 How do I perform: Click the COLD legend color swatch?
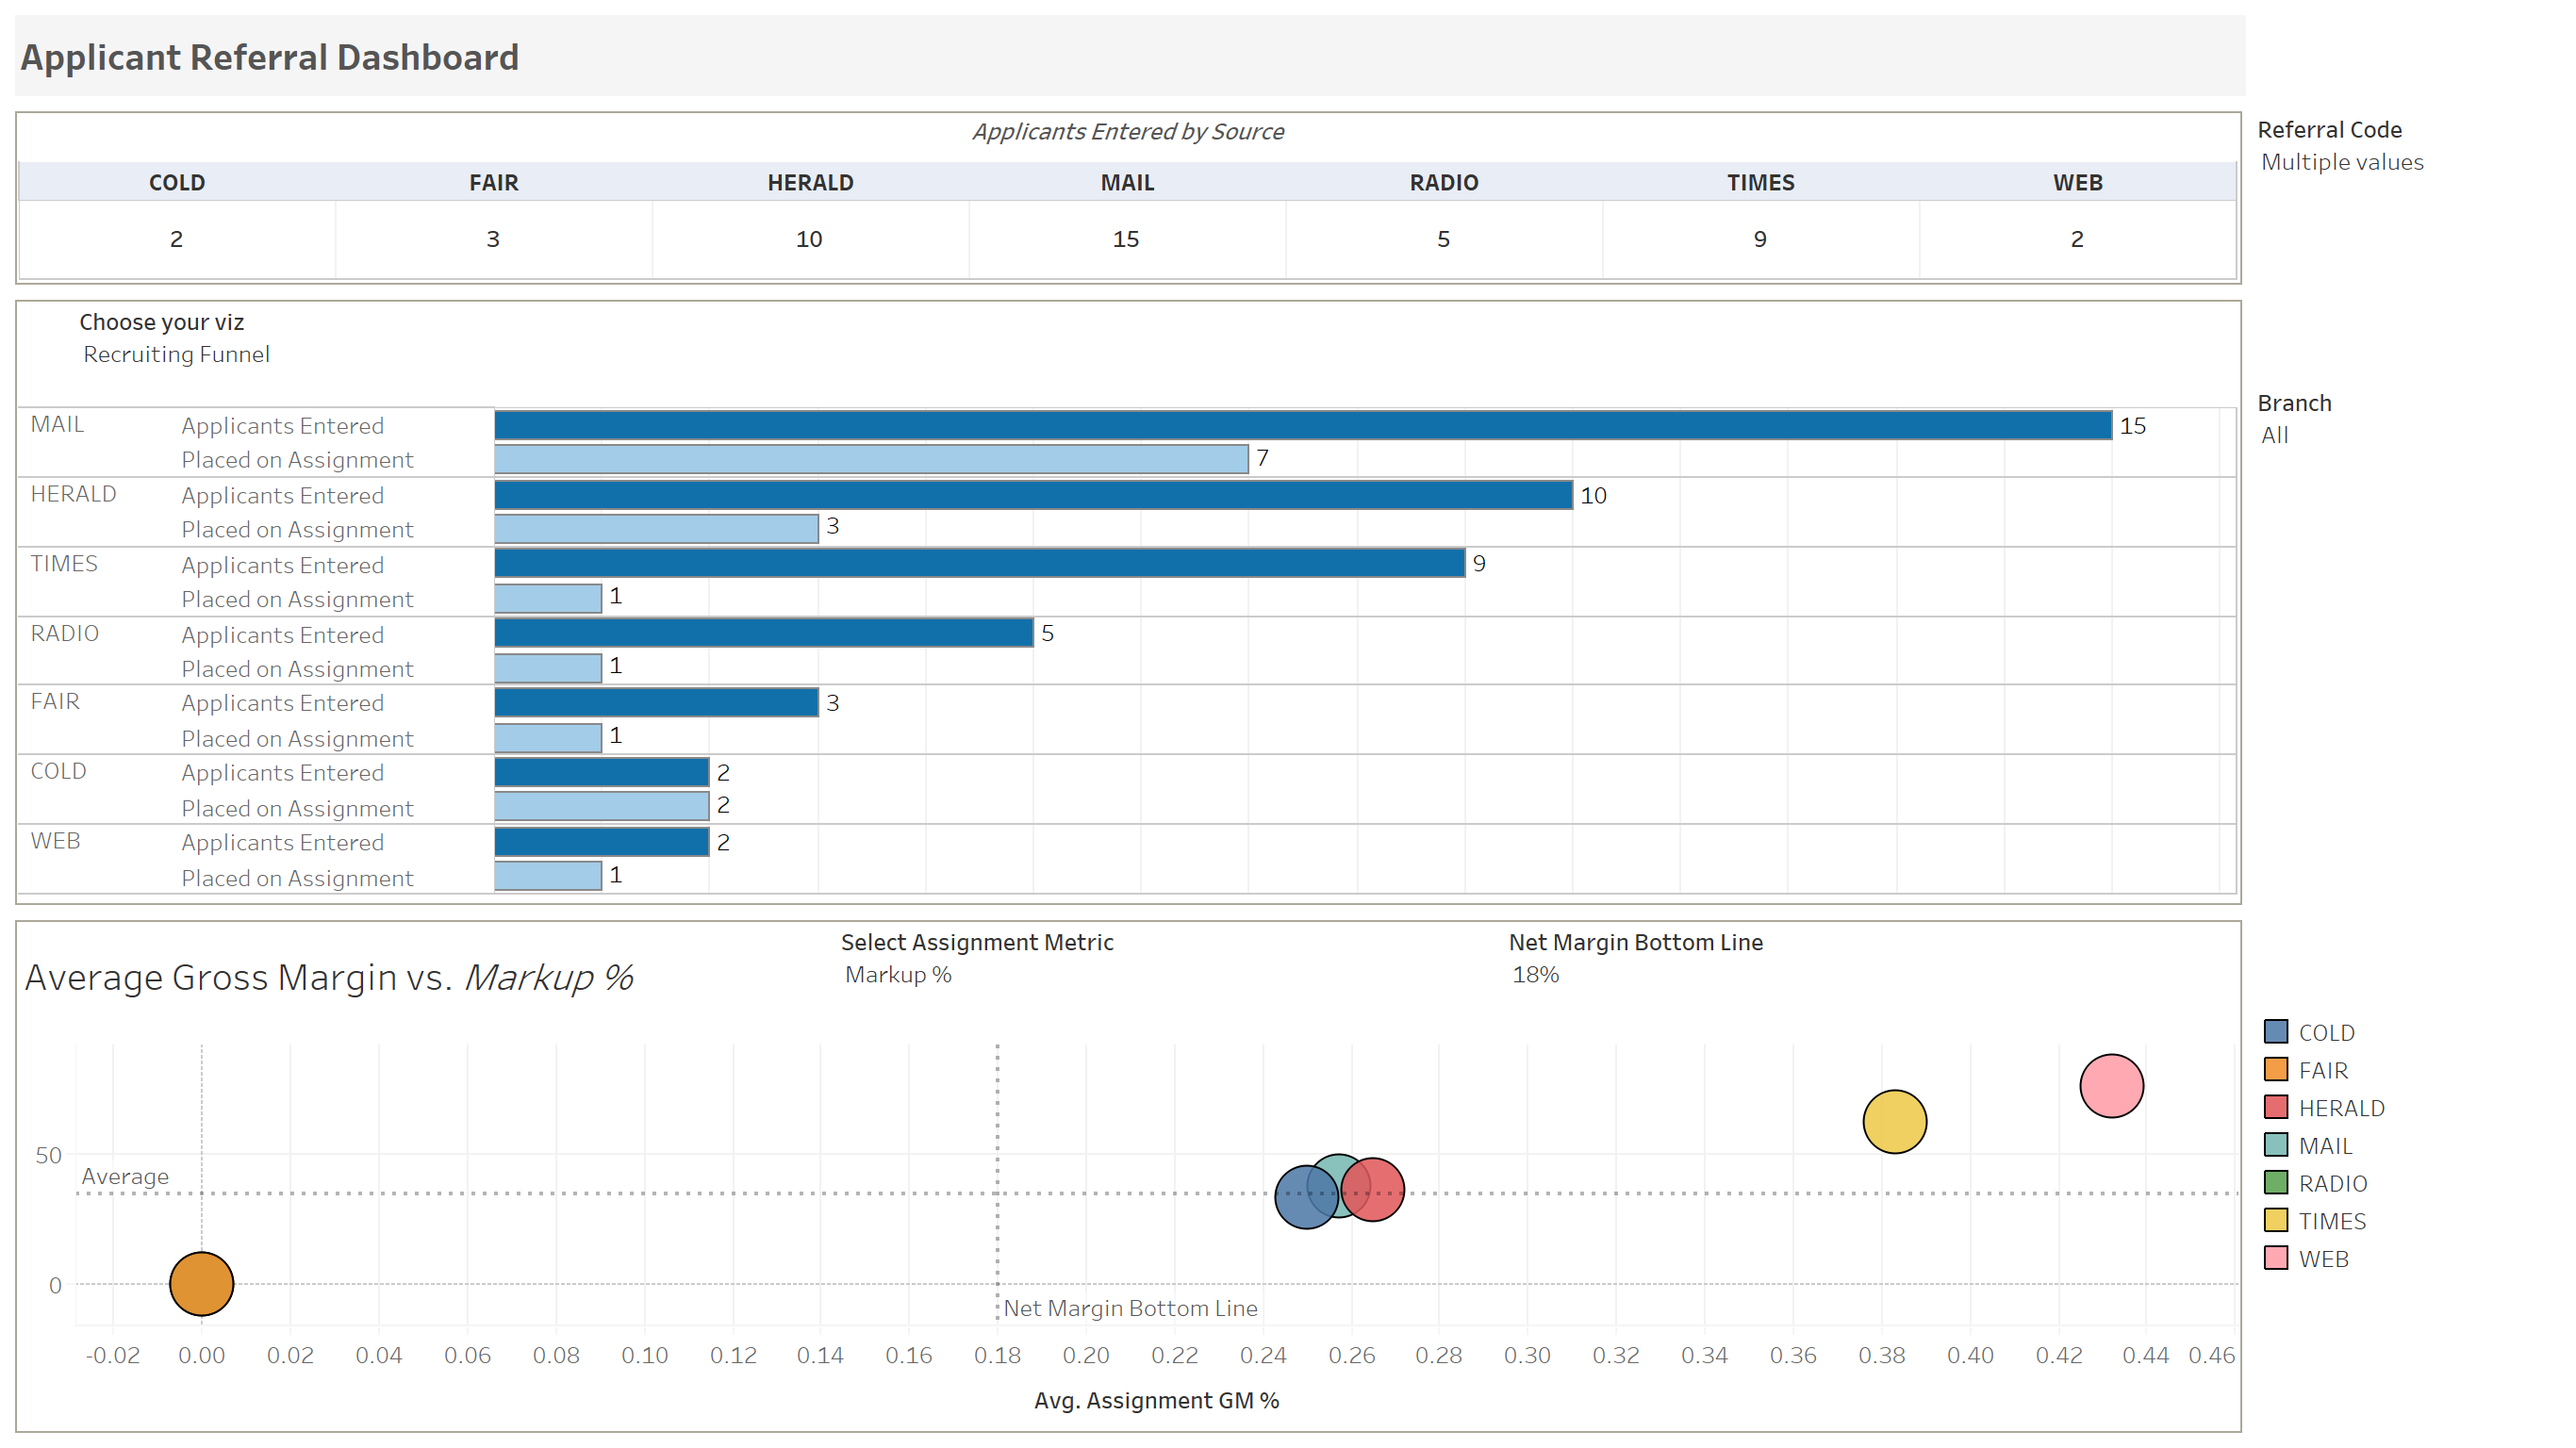click(2276, 1031)
